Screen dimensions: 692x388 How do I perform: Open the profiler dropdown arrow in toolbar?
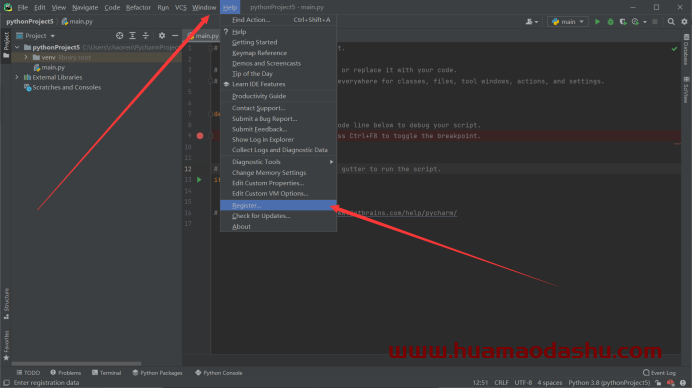(645, 22)
